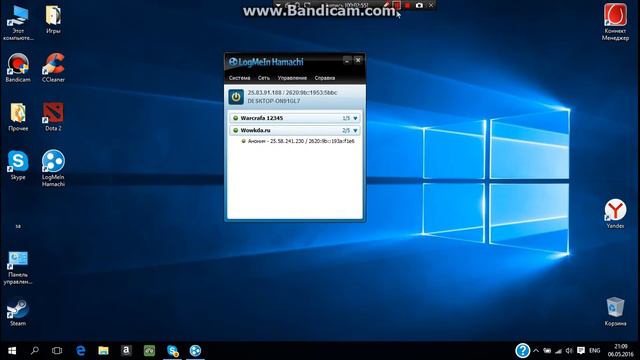Open the Справка menu in Hamachi
Screen dimensions: 640x360
pyautogui.click(x=325, y=78)
